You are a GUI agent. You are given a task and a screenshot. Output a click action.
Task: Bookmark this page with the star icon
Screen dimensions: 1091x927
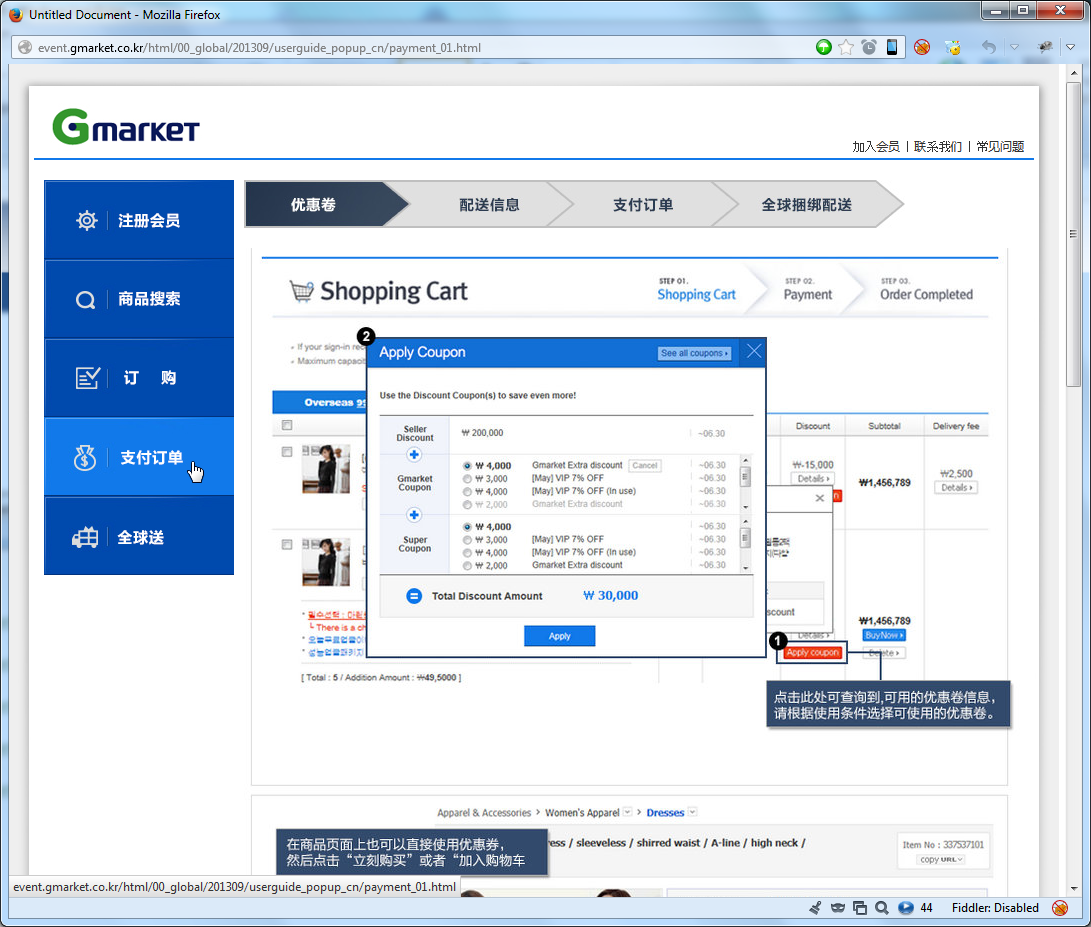click(x=846, y=47)
